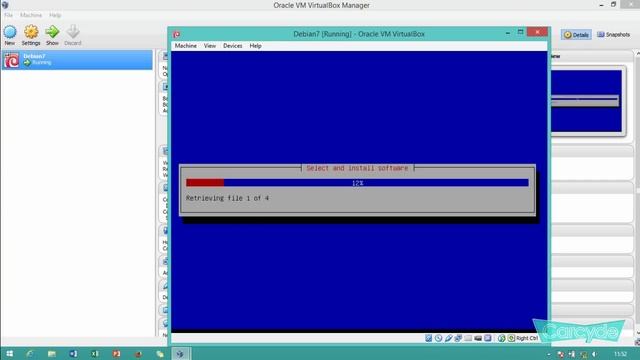Click the green Show arrow icon
The image size is (640, 360).
coord(52,32)
